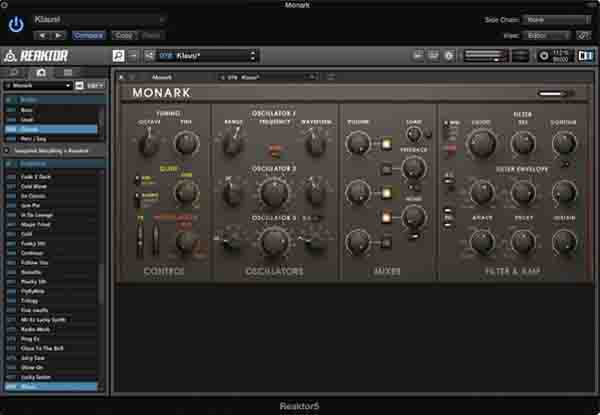Select the Trilogy snapshot
This screenshot has width=600, height=415.
tap(51, 301)
